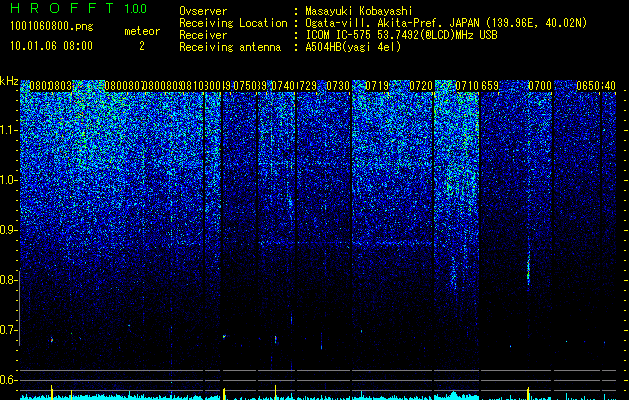Select location text Ogata-vill. Akita-Pref. JAPAN

tap(392, 23)
